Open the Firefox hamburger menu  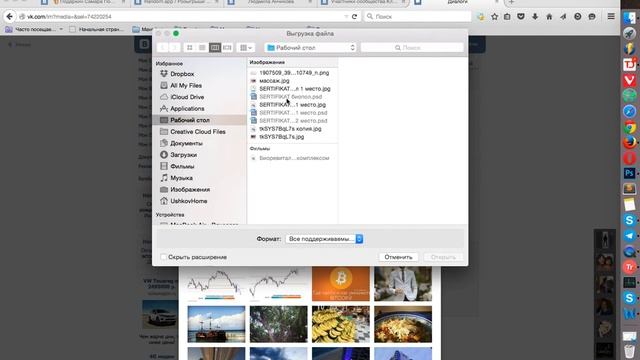(x=611, y=17)
